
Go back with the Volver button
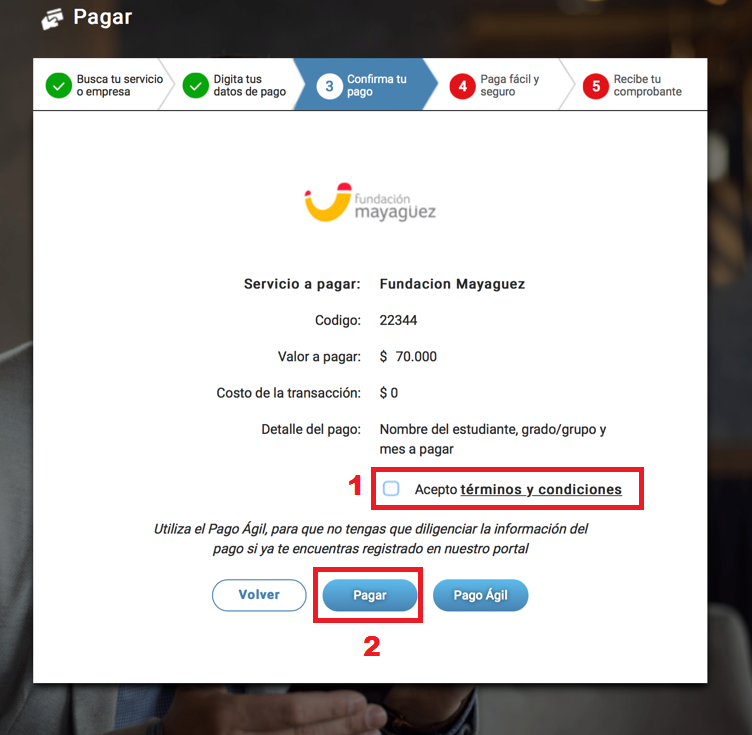pos(259,595)
